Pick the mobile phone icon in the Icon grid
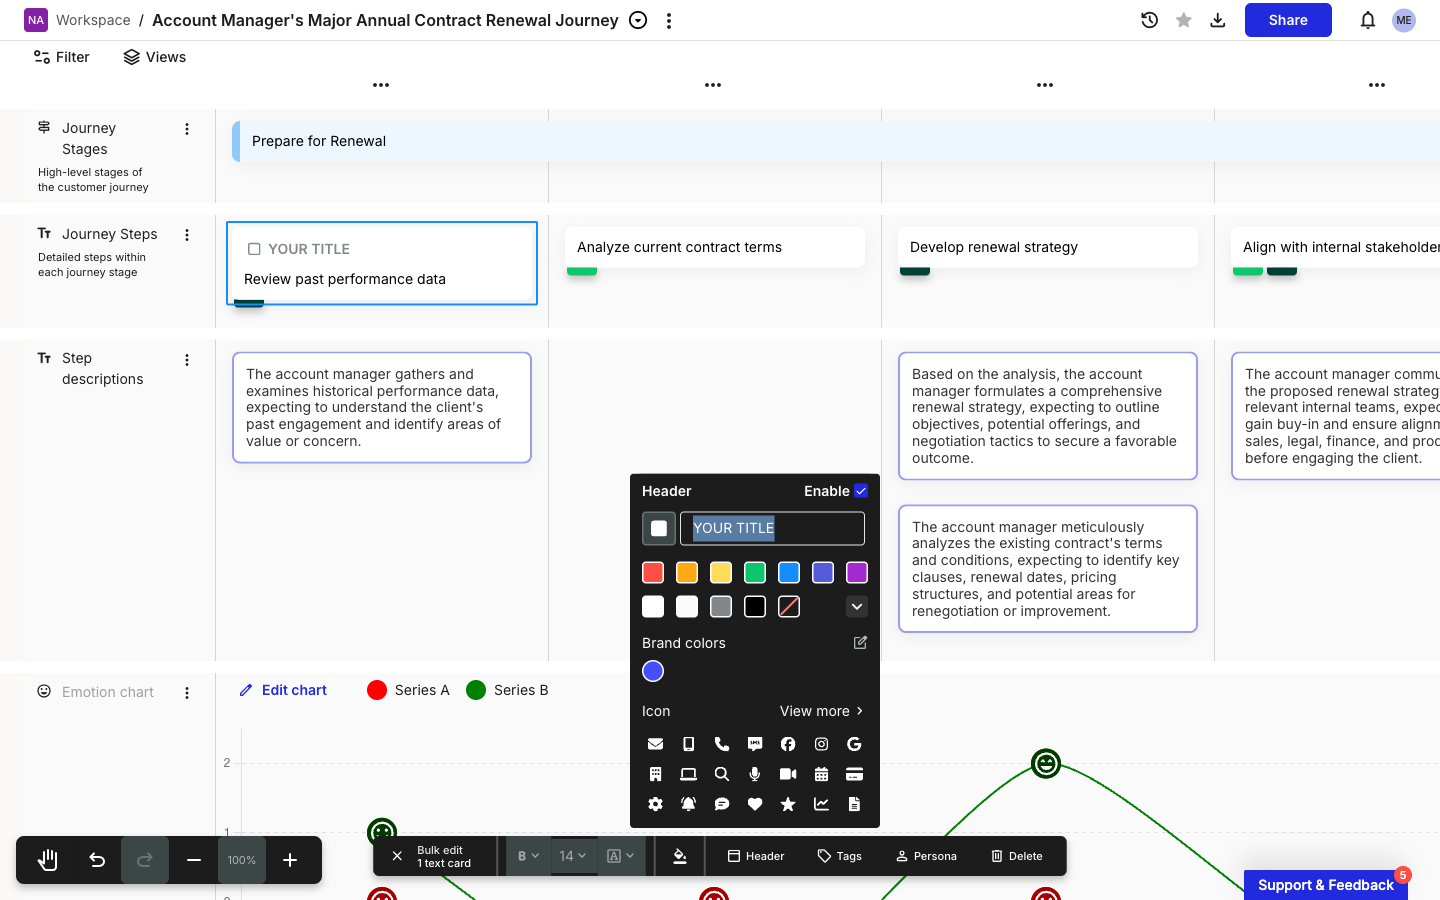 tap(688, 744)
